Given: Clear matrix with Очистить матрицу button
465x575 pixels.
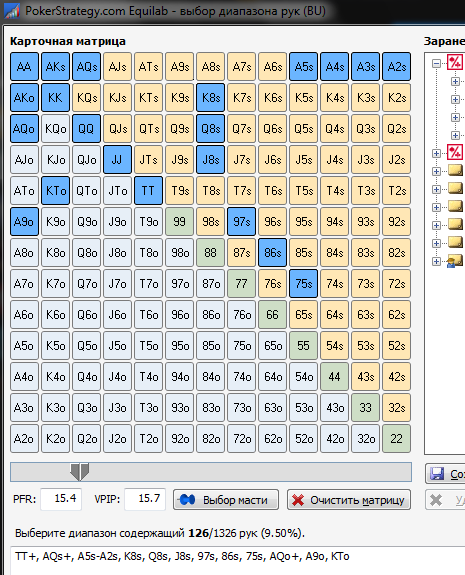Looking at the screenshot, I should [349, 500].
